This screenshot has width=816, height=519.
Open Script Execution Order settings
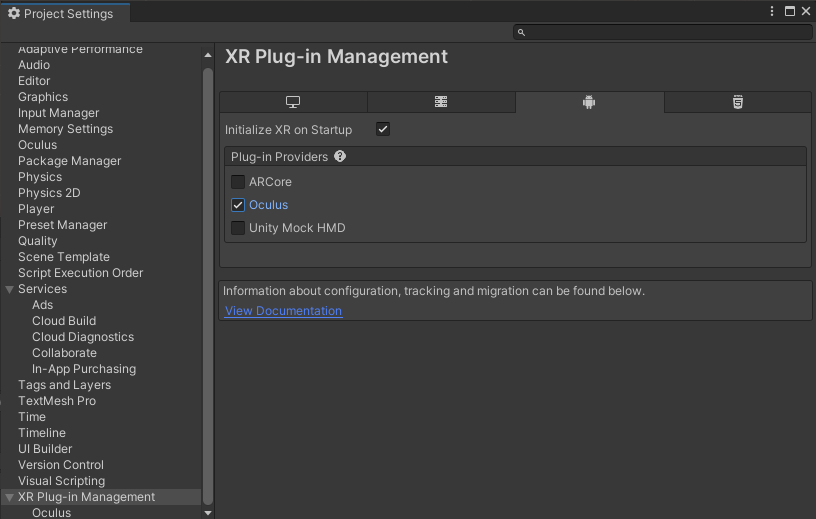click(x=80, y=273)
